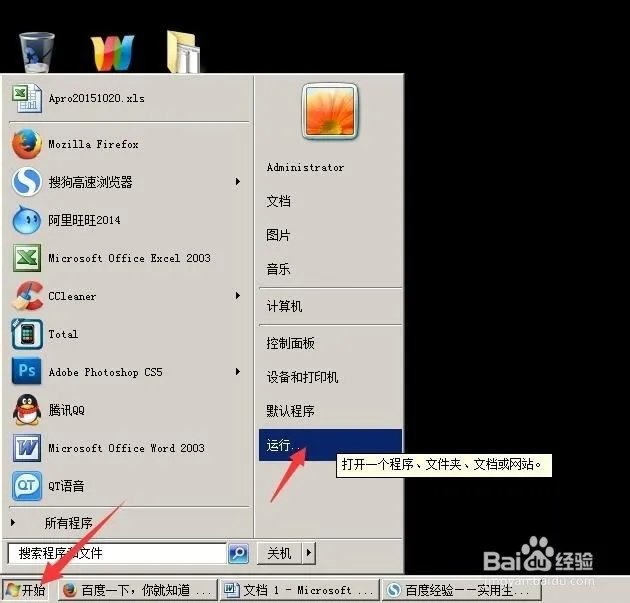The width and height of the screenshot is (630, 603).
Task: Expand the 所有程序 arrow
Action: (x=13, y=522)
